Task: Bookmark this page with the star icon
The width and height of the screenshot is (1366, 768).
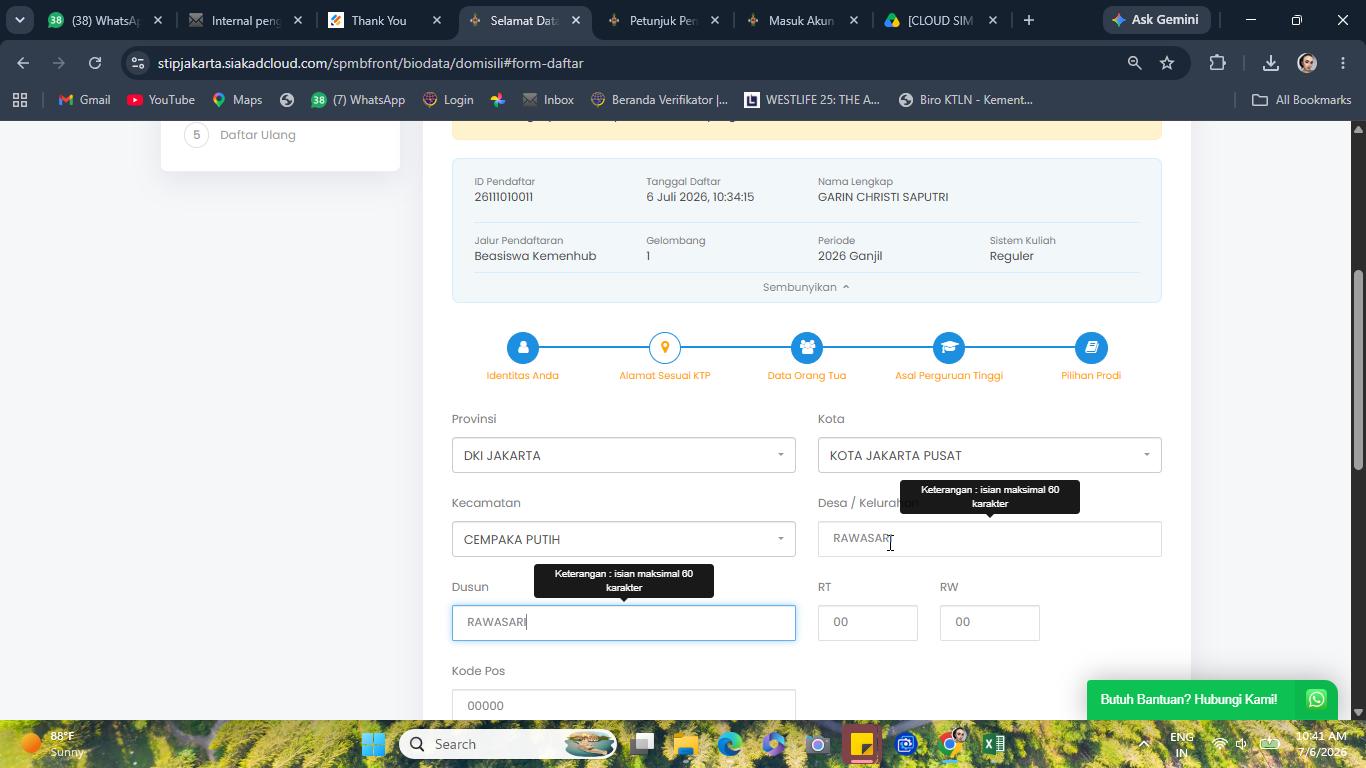Action: [1167, 63]
